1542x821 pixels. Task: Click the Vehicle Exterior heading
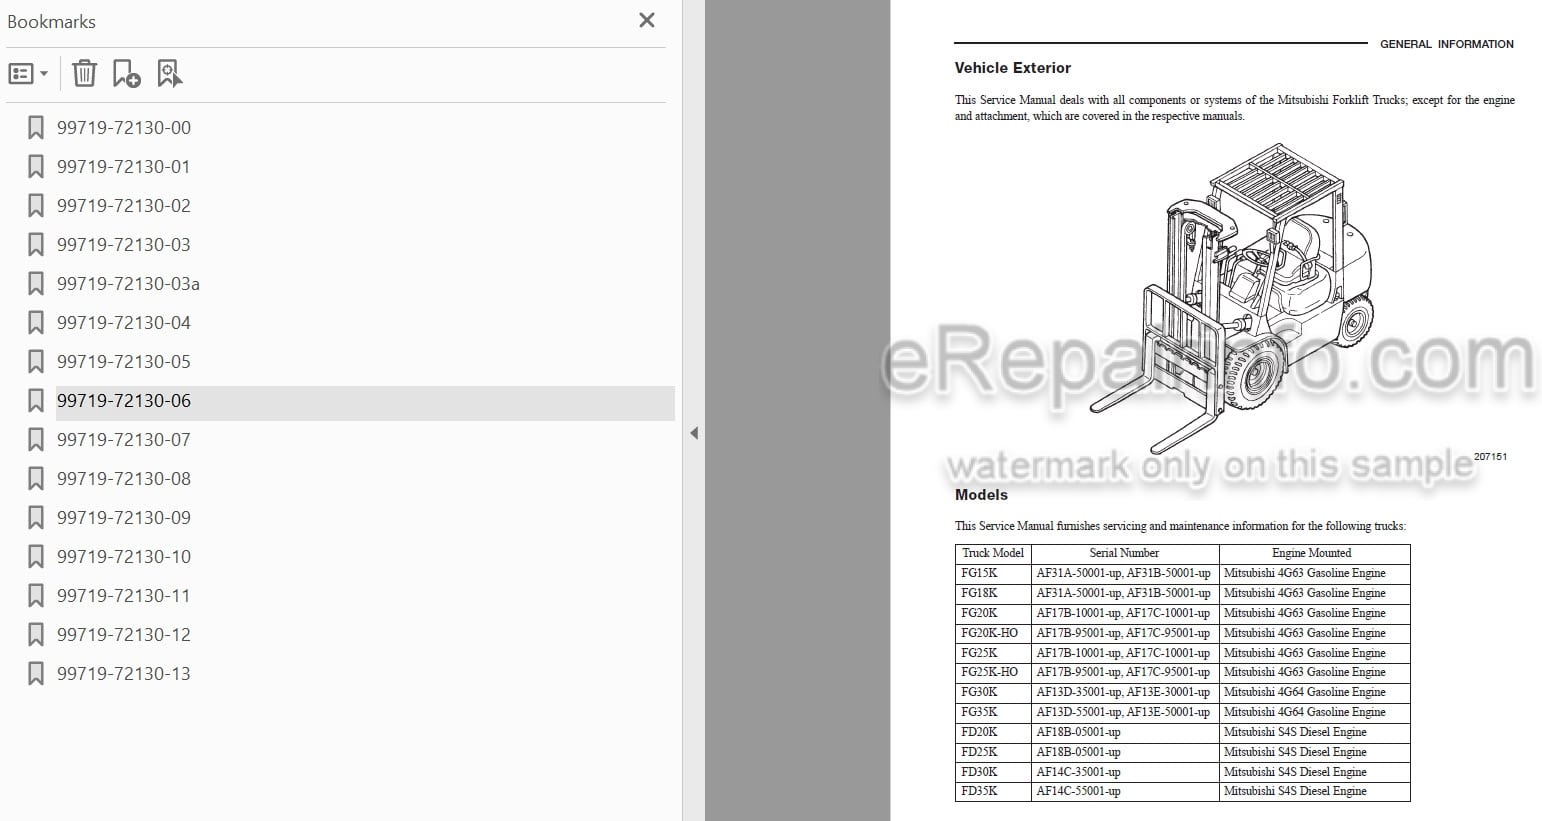[x=1012, y=68]
